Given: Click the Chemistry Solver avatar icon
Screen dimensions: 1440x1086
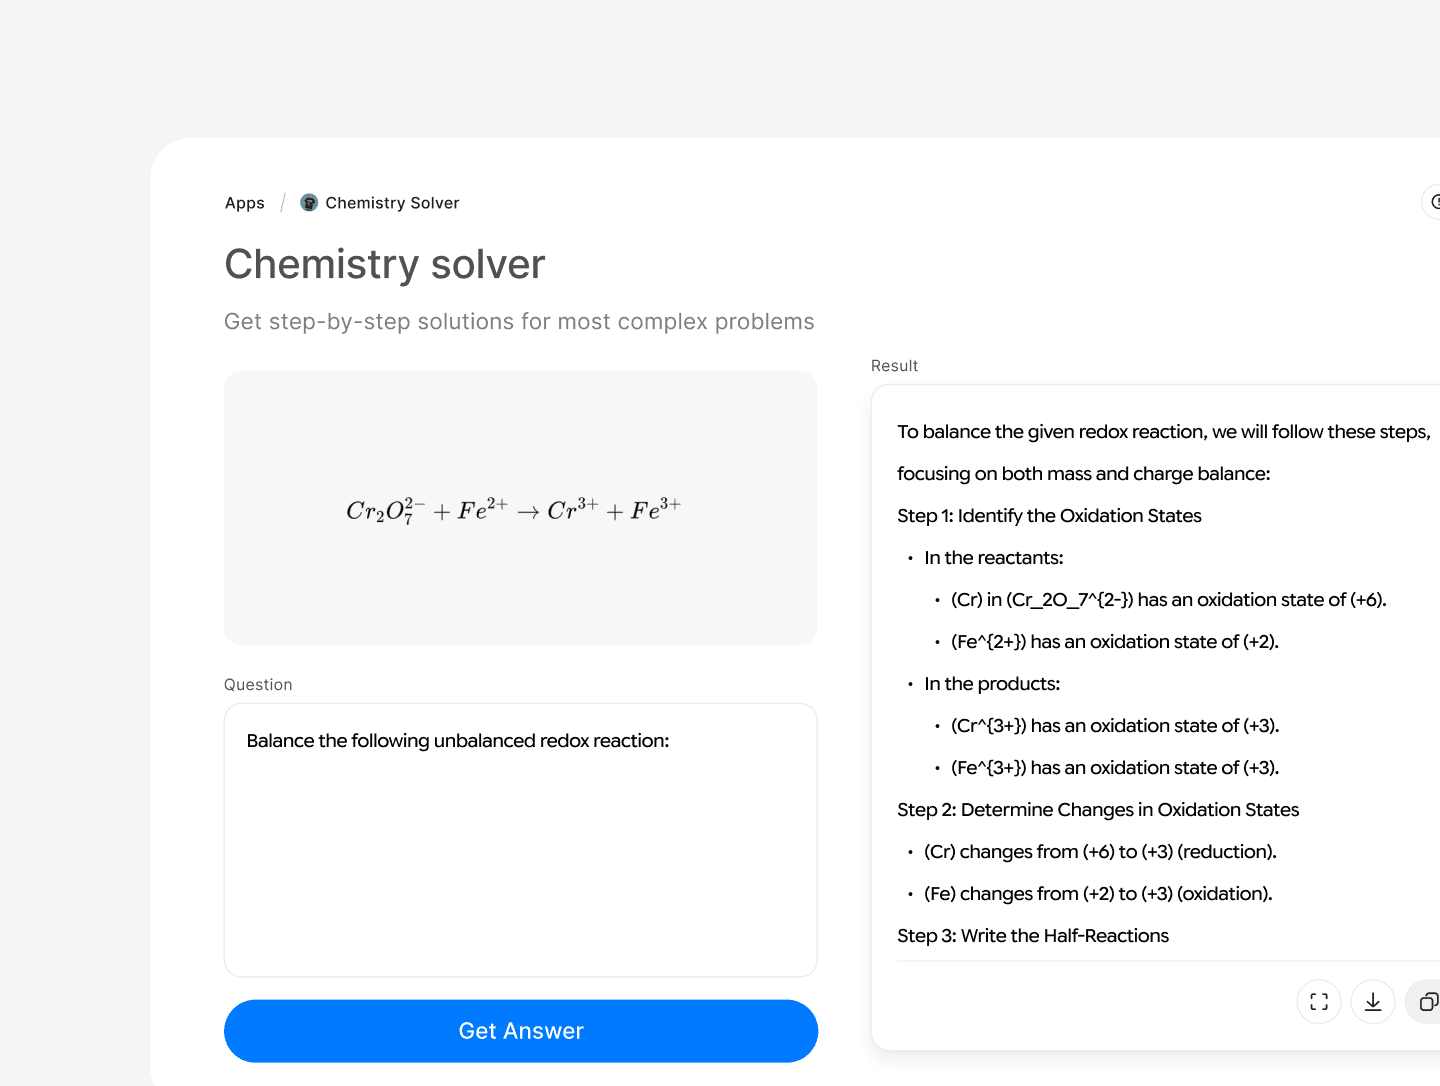Looking at the screenshot, I should pyautogui.click(x=309, y=203).
